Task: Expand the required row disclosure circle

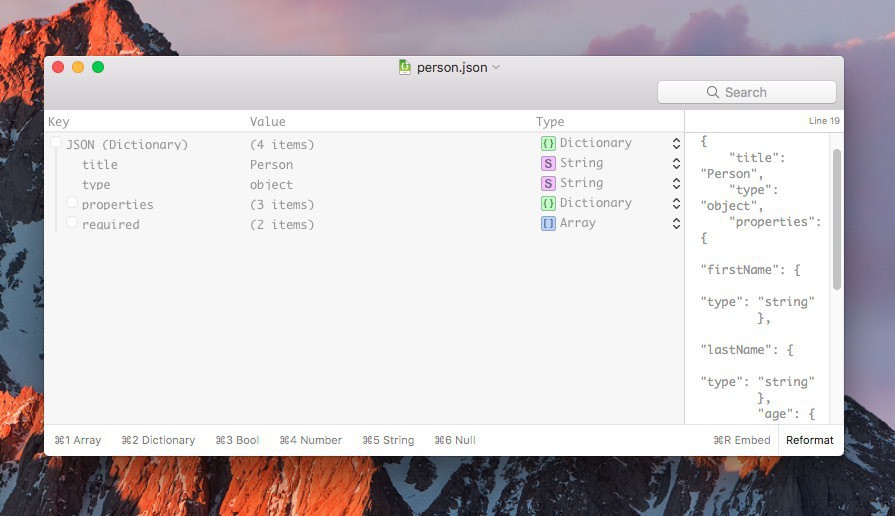Action: click(x=72, y=222)
